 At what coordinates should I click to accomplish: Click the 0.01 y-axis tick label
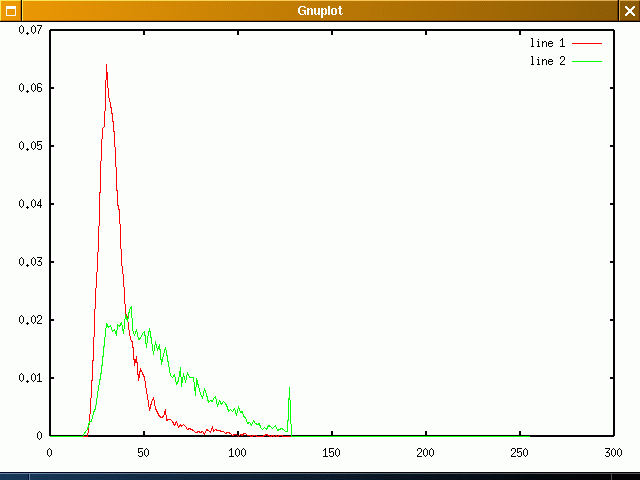30,378
